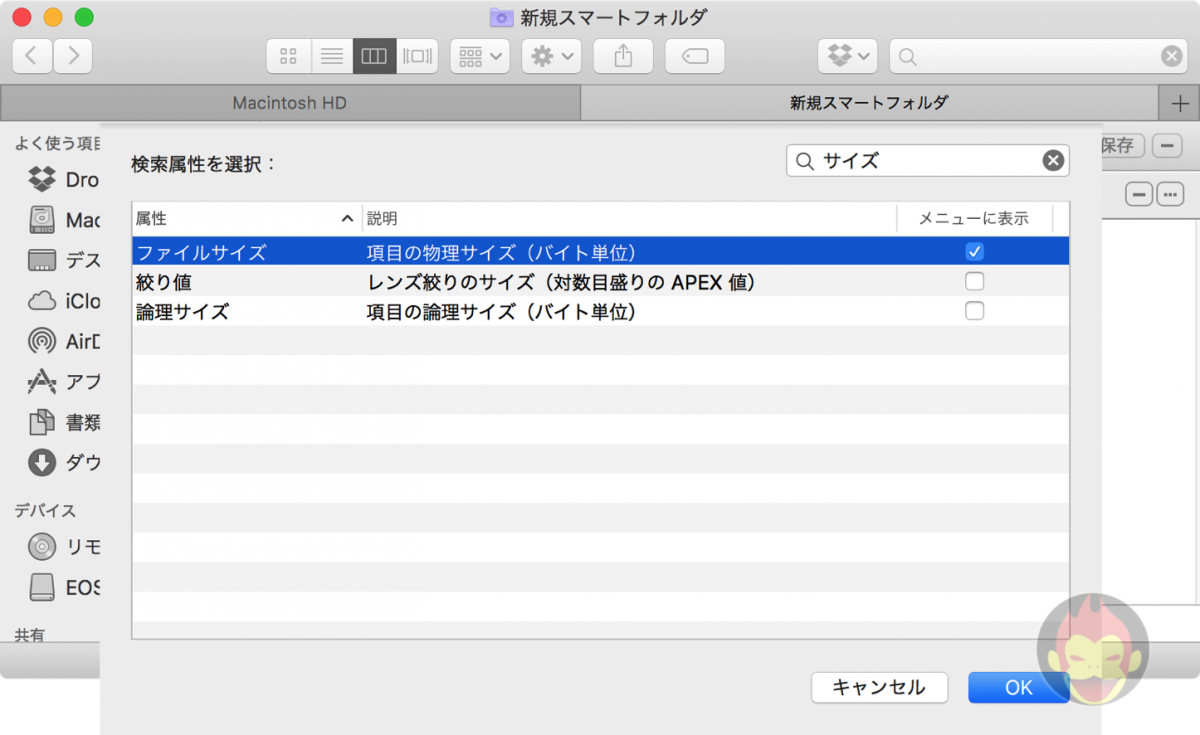Click the Tags toolbar button

tap(694, 56)
